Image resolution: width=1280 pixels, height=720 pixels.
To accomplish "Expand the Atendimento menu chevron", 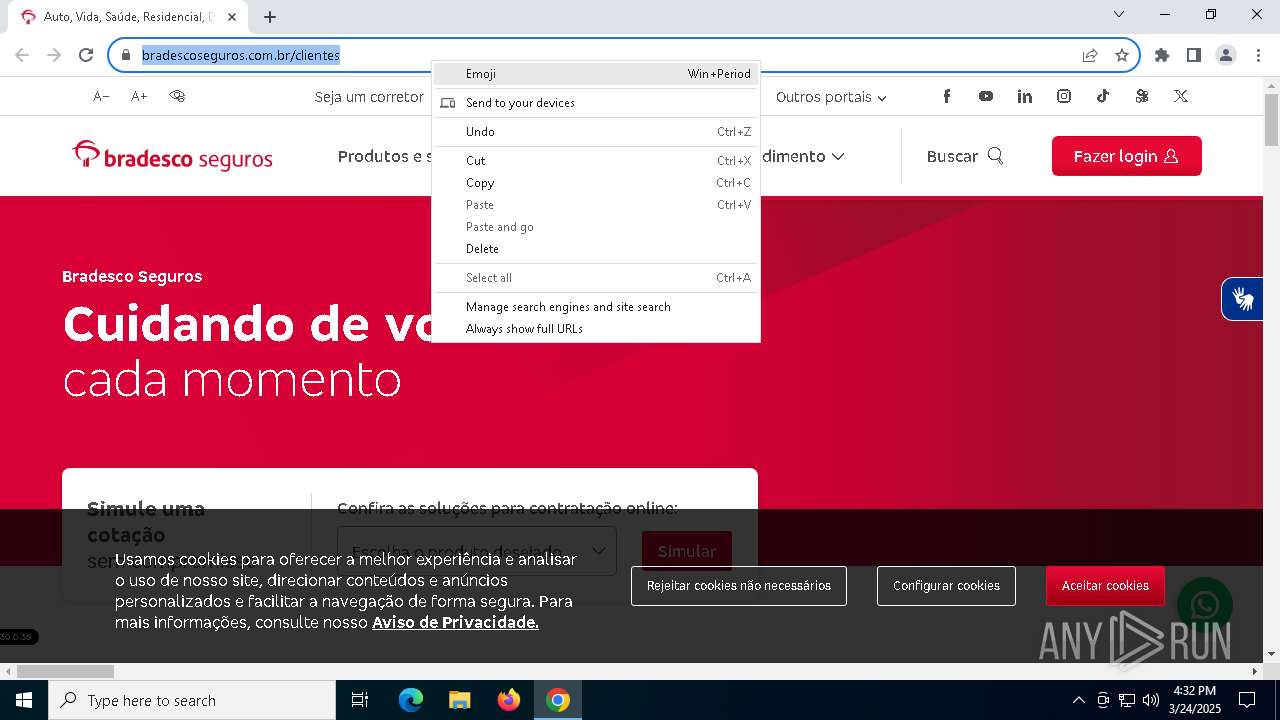I will [838, 156].
